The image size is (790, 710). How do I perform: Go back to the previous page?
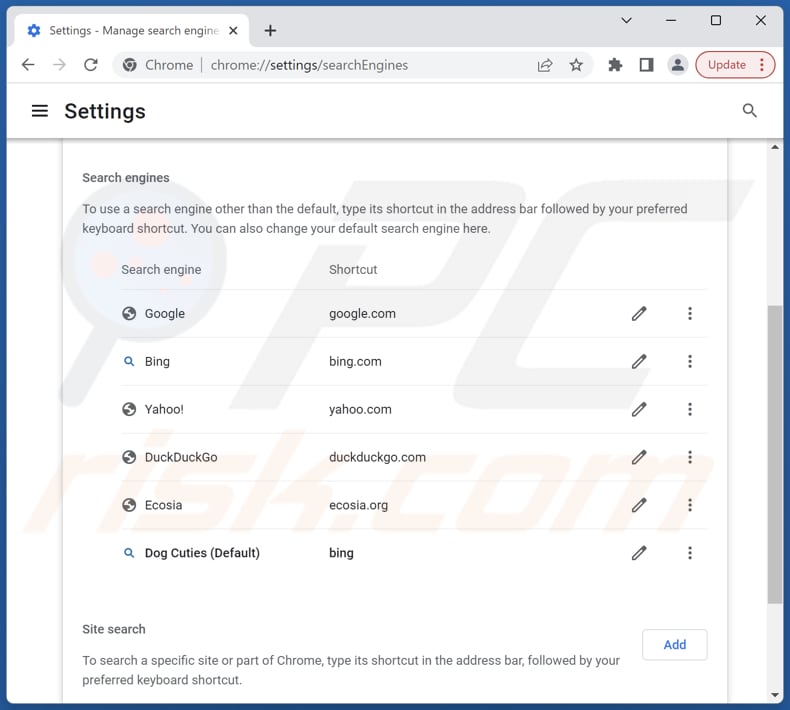(28, 64)
